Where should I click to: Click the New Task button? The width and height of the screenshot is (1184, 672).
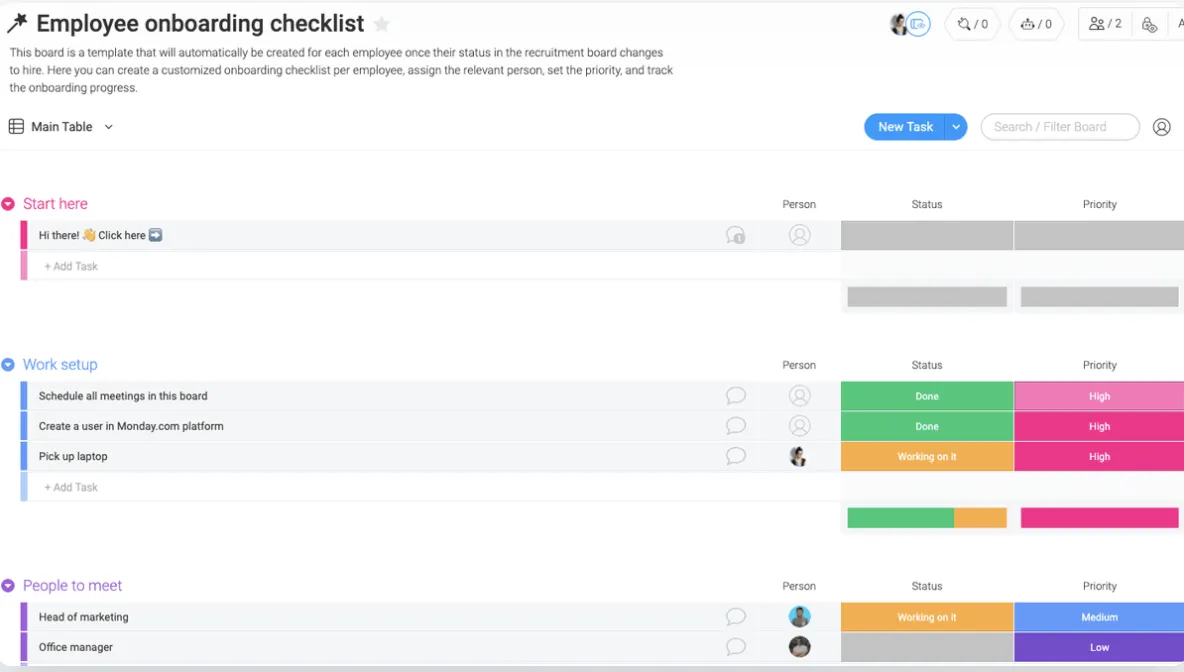(x=905, y=127)
